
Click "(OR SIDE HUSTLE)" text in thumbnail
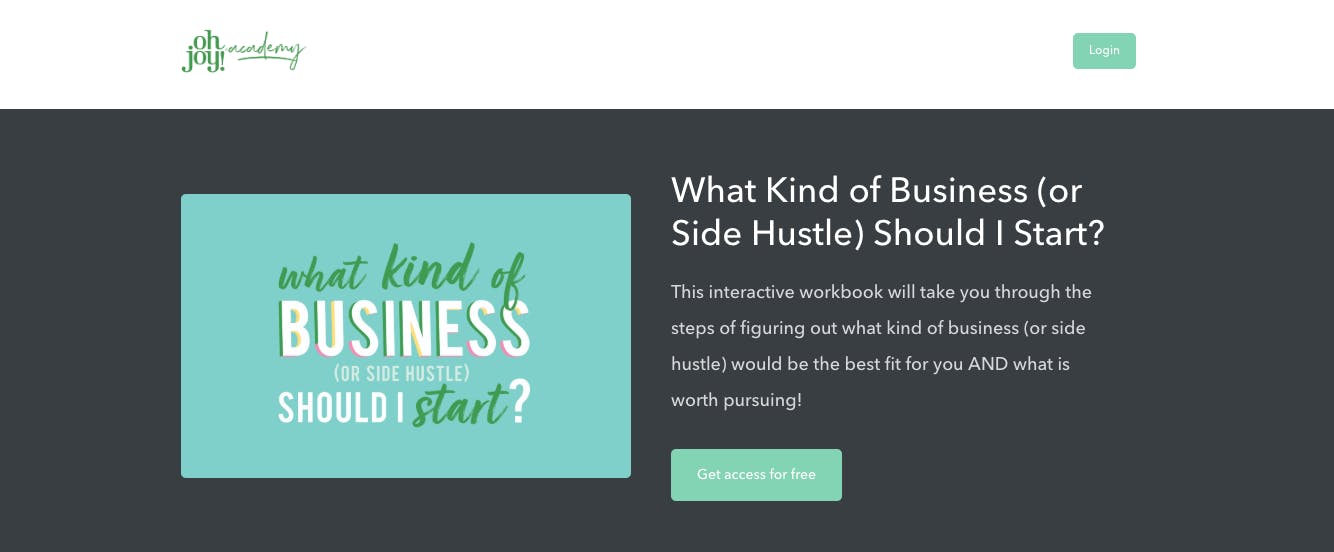click(402, 374)
